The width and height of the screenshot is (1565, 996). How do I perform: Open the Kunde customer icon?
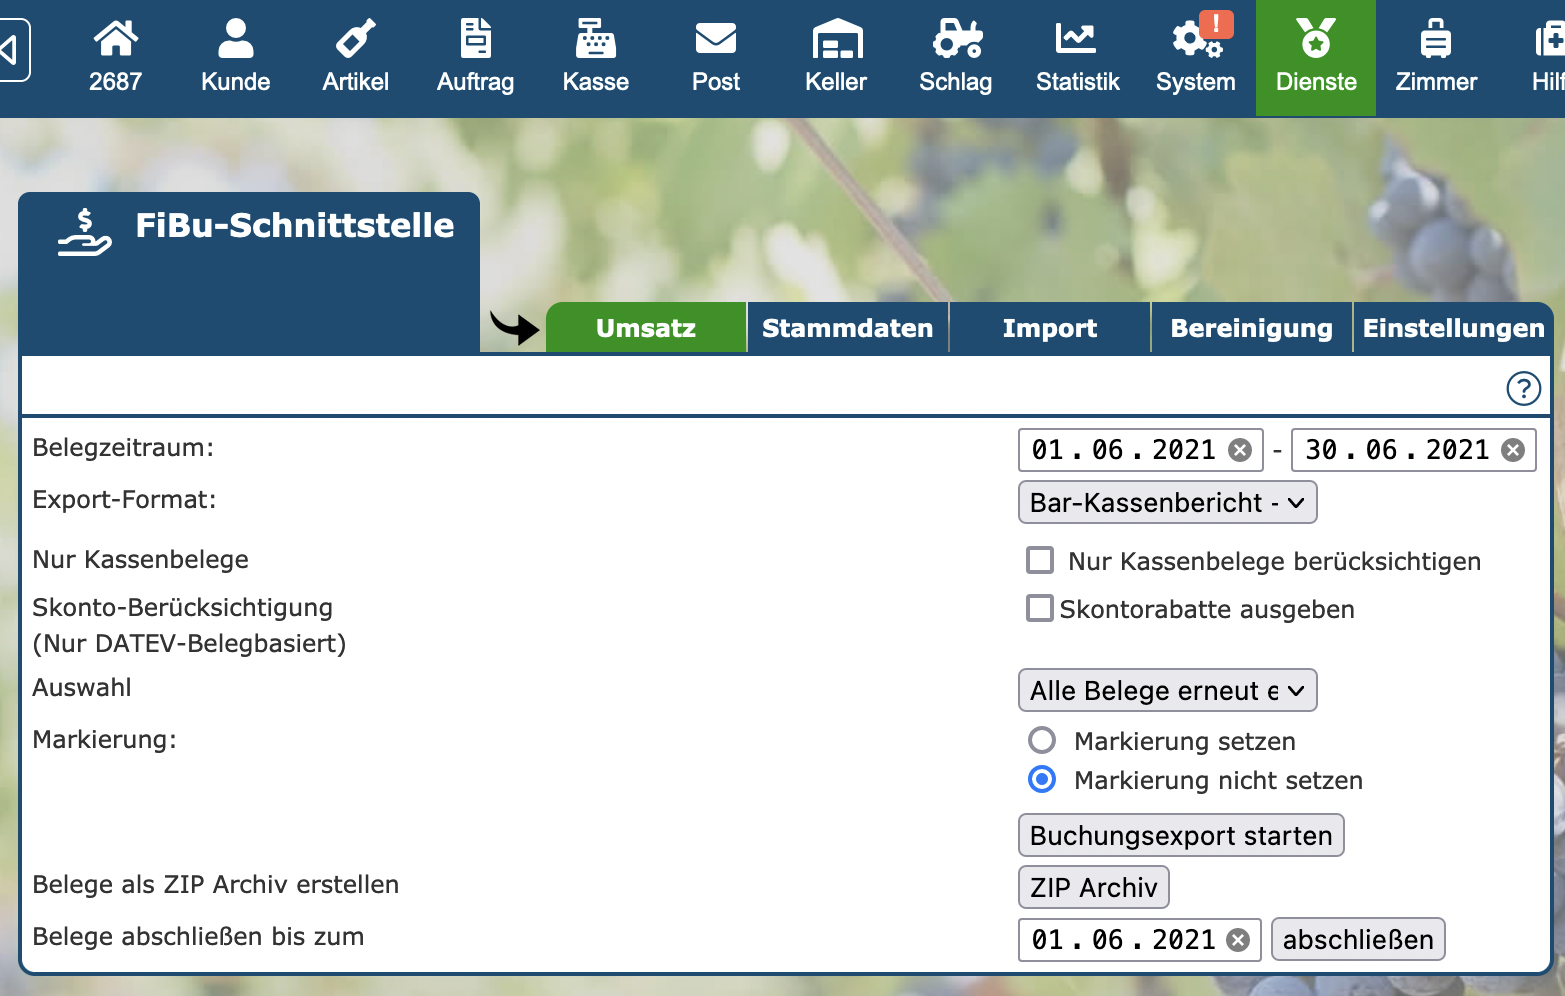click(235, 40)
